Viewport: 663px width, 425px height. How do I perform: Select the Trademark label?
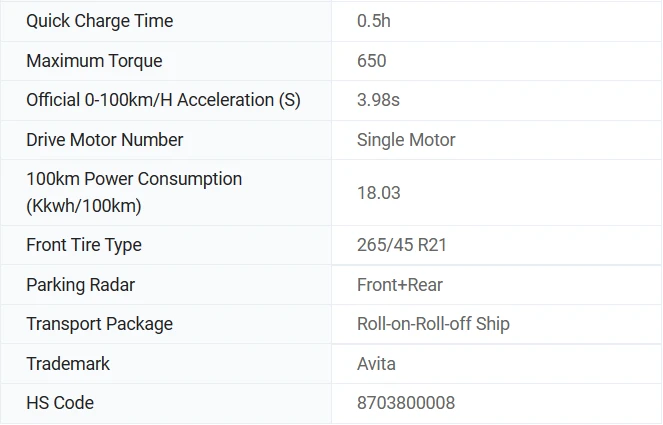point(68,364)
